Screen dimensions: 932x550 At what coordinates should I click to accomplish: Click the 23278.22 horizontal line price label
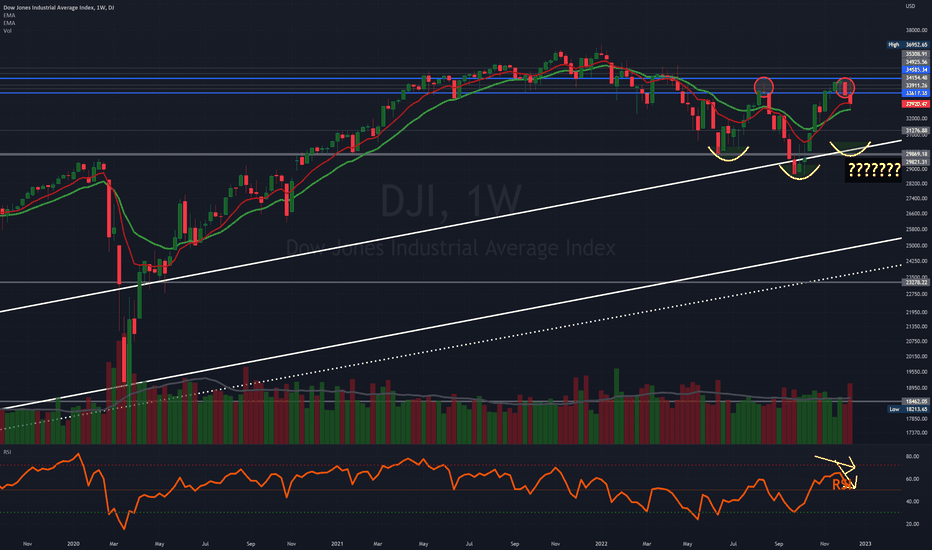(x=916, y=282)
